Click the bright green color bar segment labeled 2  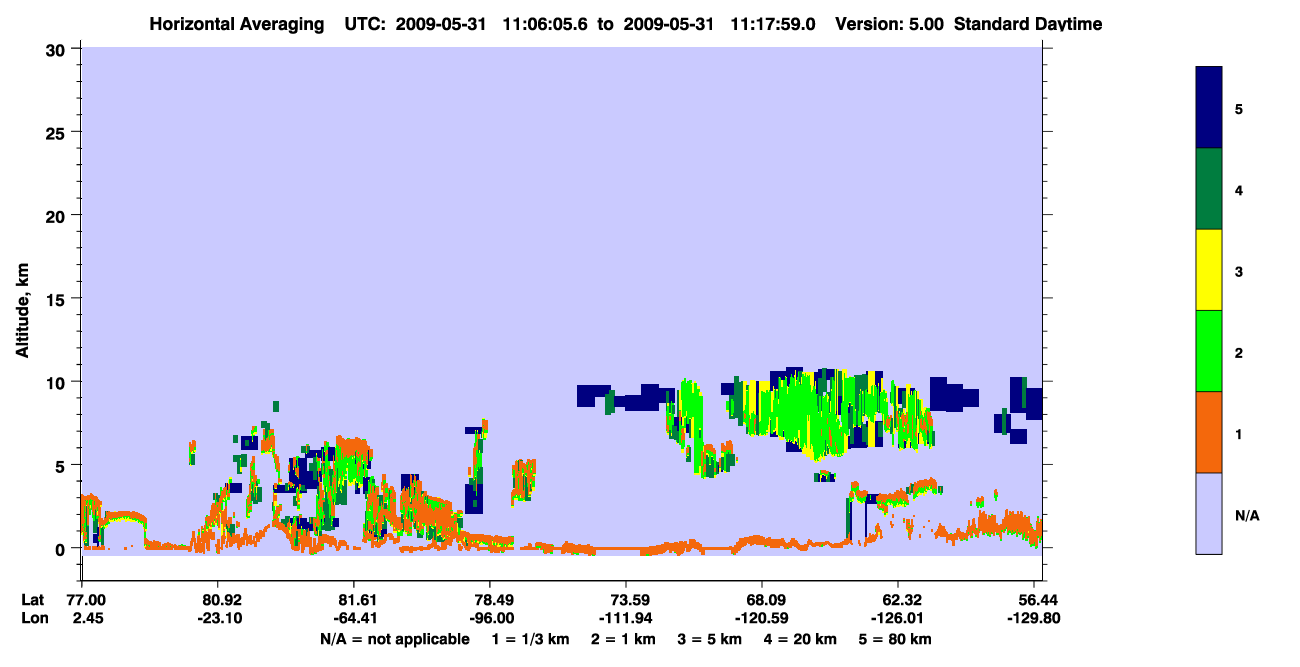(x=1209, y=351)
